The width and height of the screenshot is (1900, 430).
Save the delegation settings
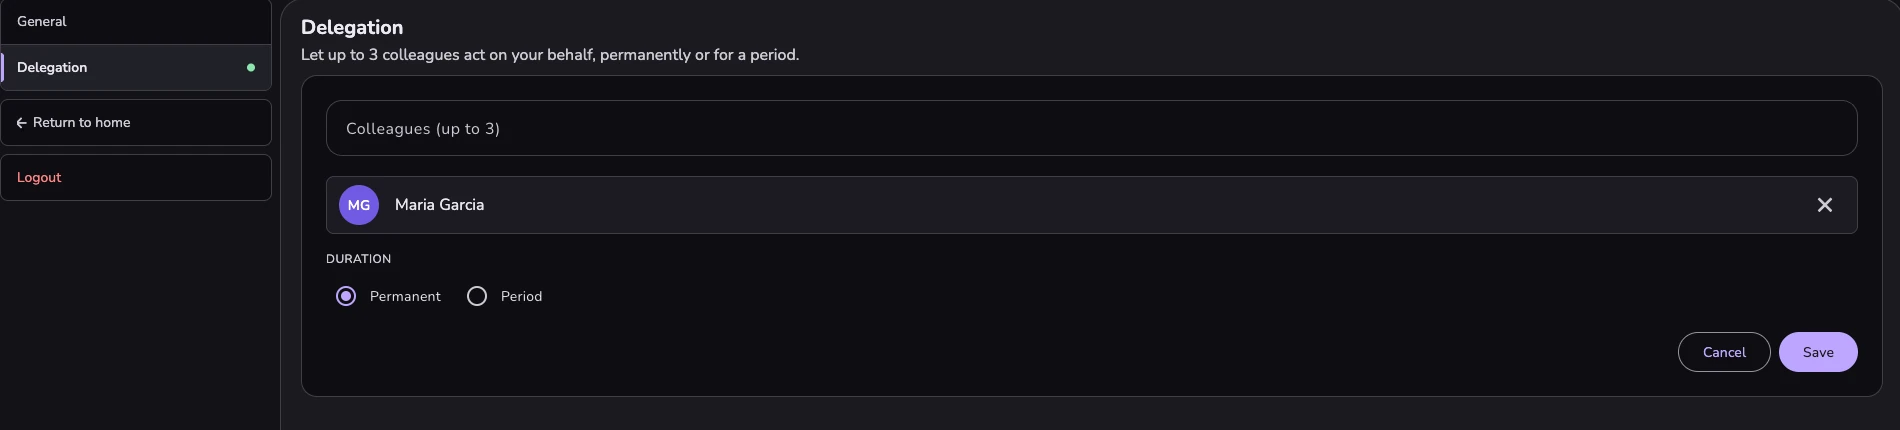tap(1818, 352)
